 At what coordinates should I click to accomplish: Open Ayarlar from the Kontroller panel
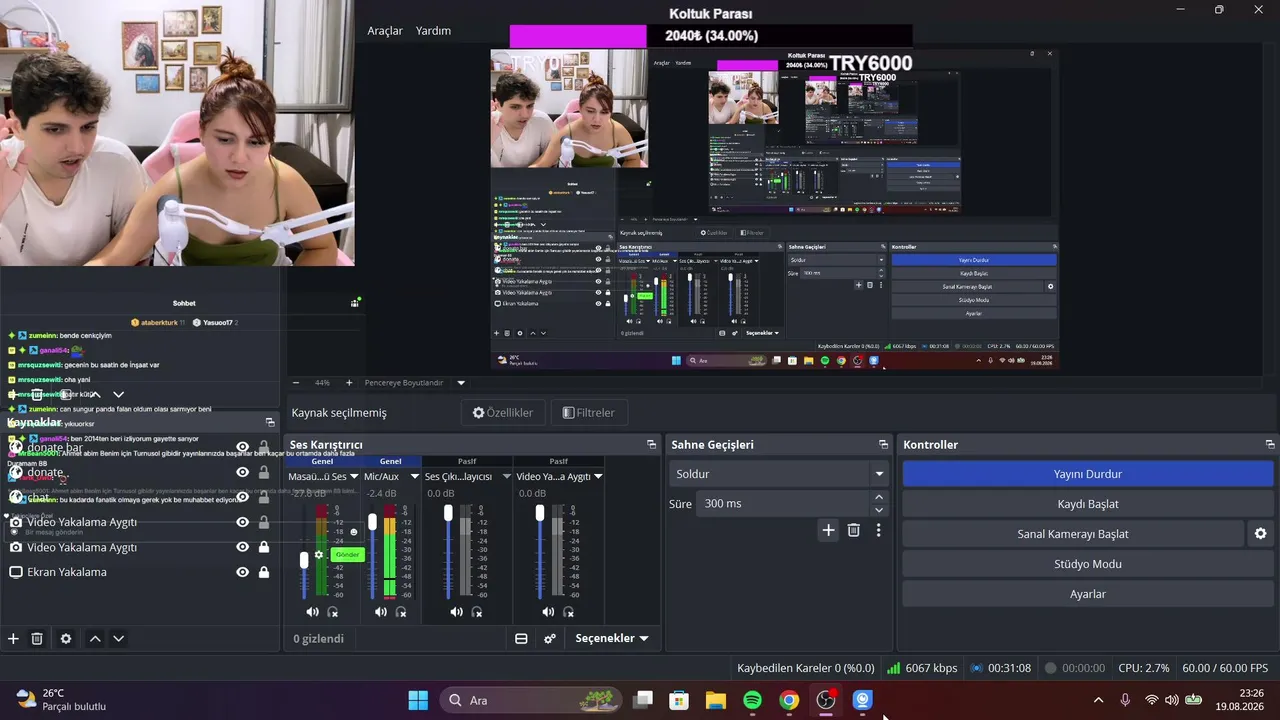[x=1087, y=594]
